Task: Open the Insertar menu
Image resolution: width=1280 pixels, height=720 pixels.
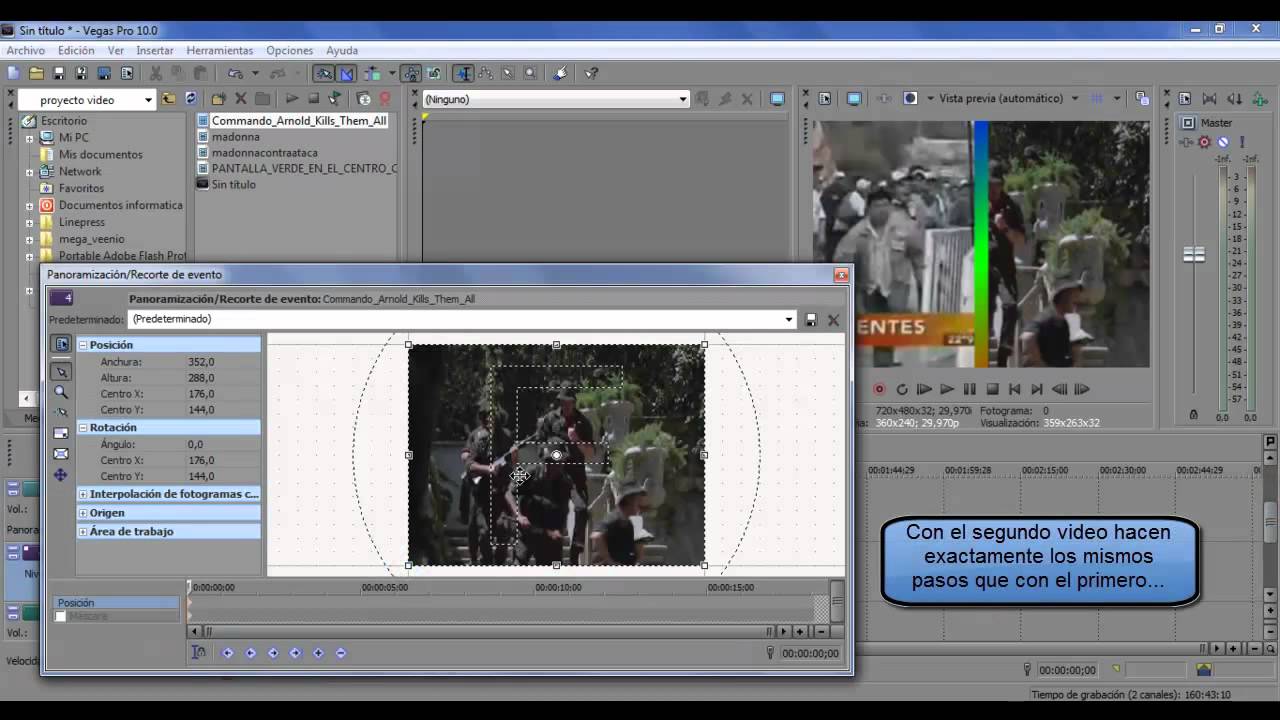Action: point(155,50)
